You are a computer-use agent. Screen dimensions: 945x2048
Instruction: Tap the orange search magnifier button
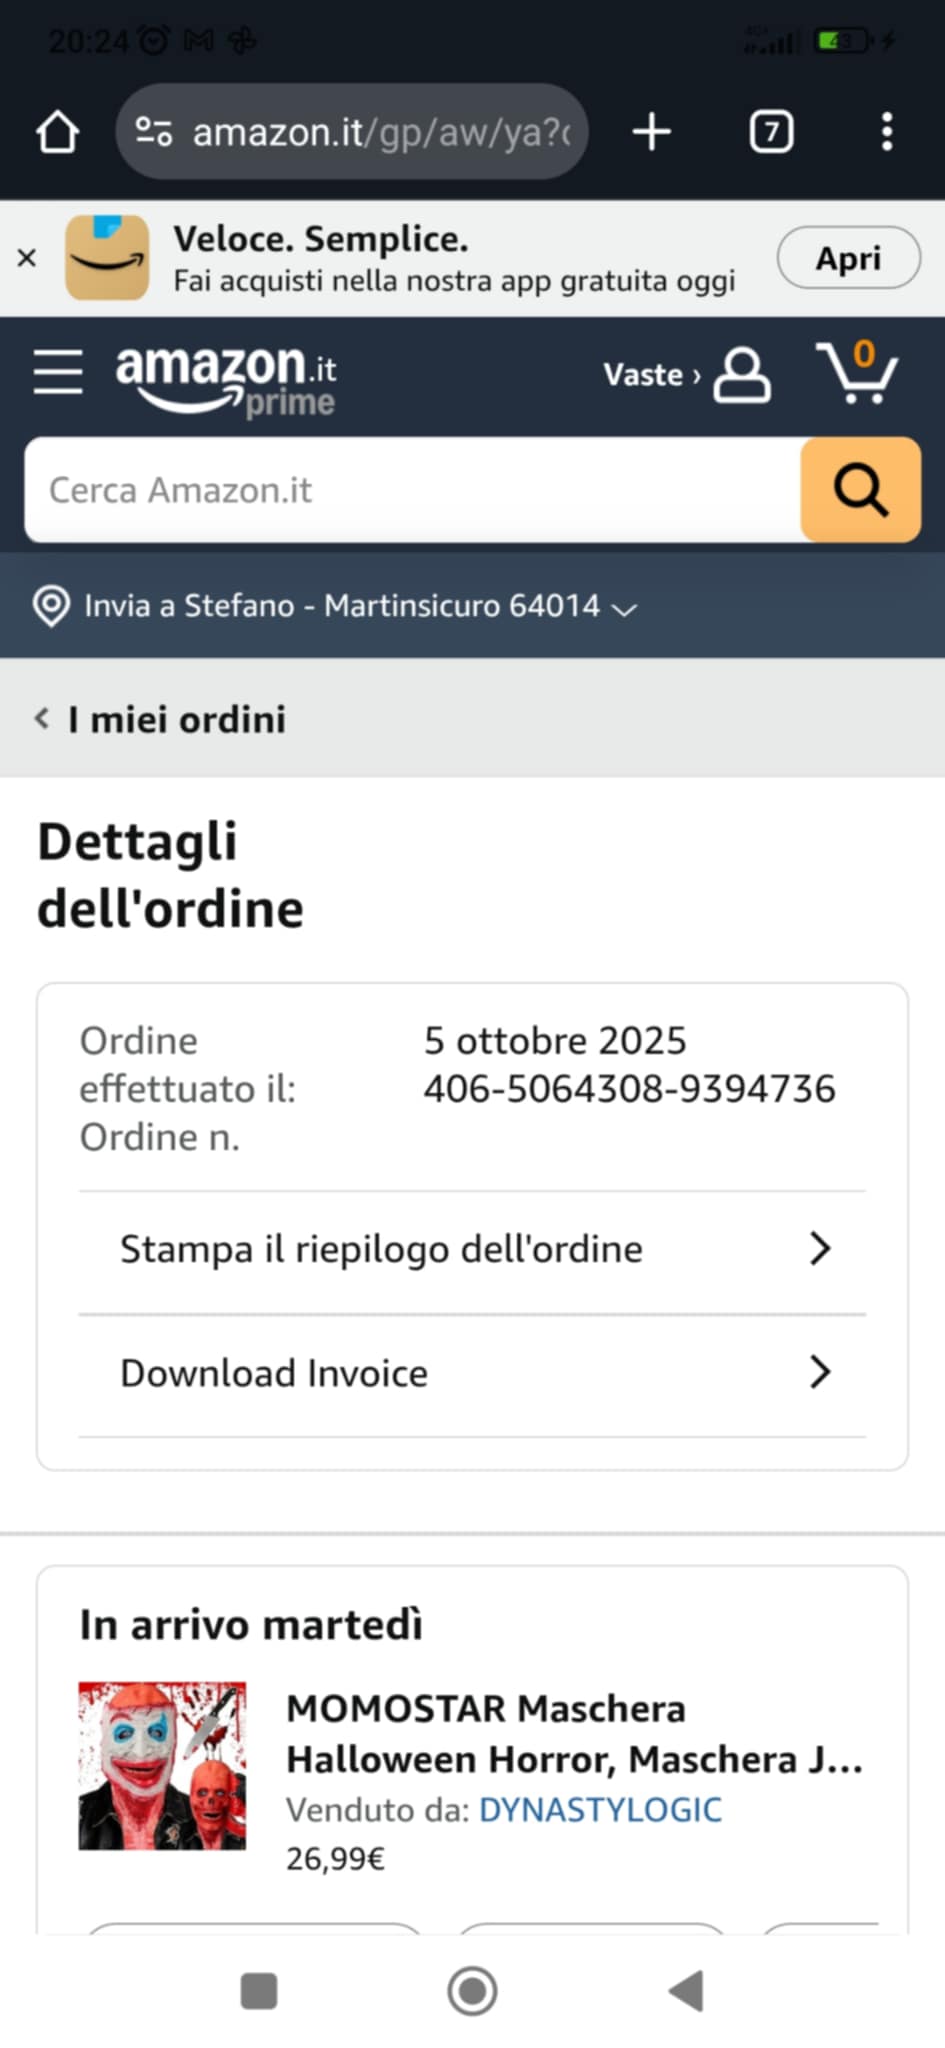(861, 490)
